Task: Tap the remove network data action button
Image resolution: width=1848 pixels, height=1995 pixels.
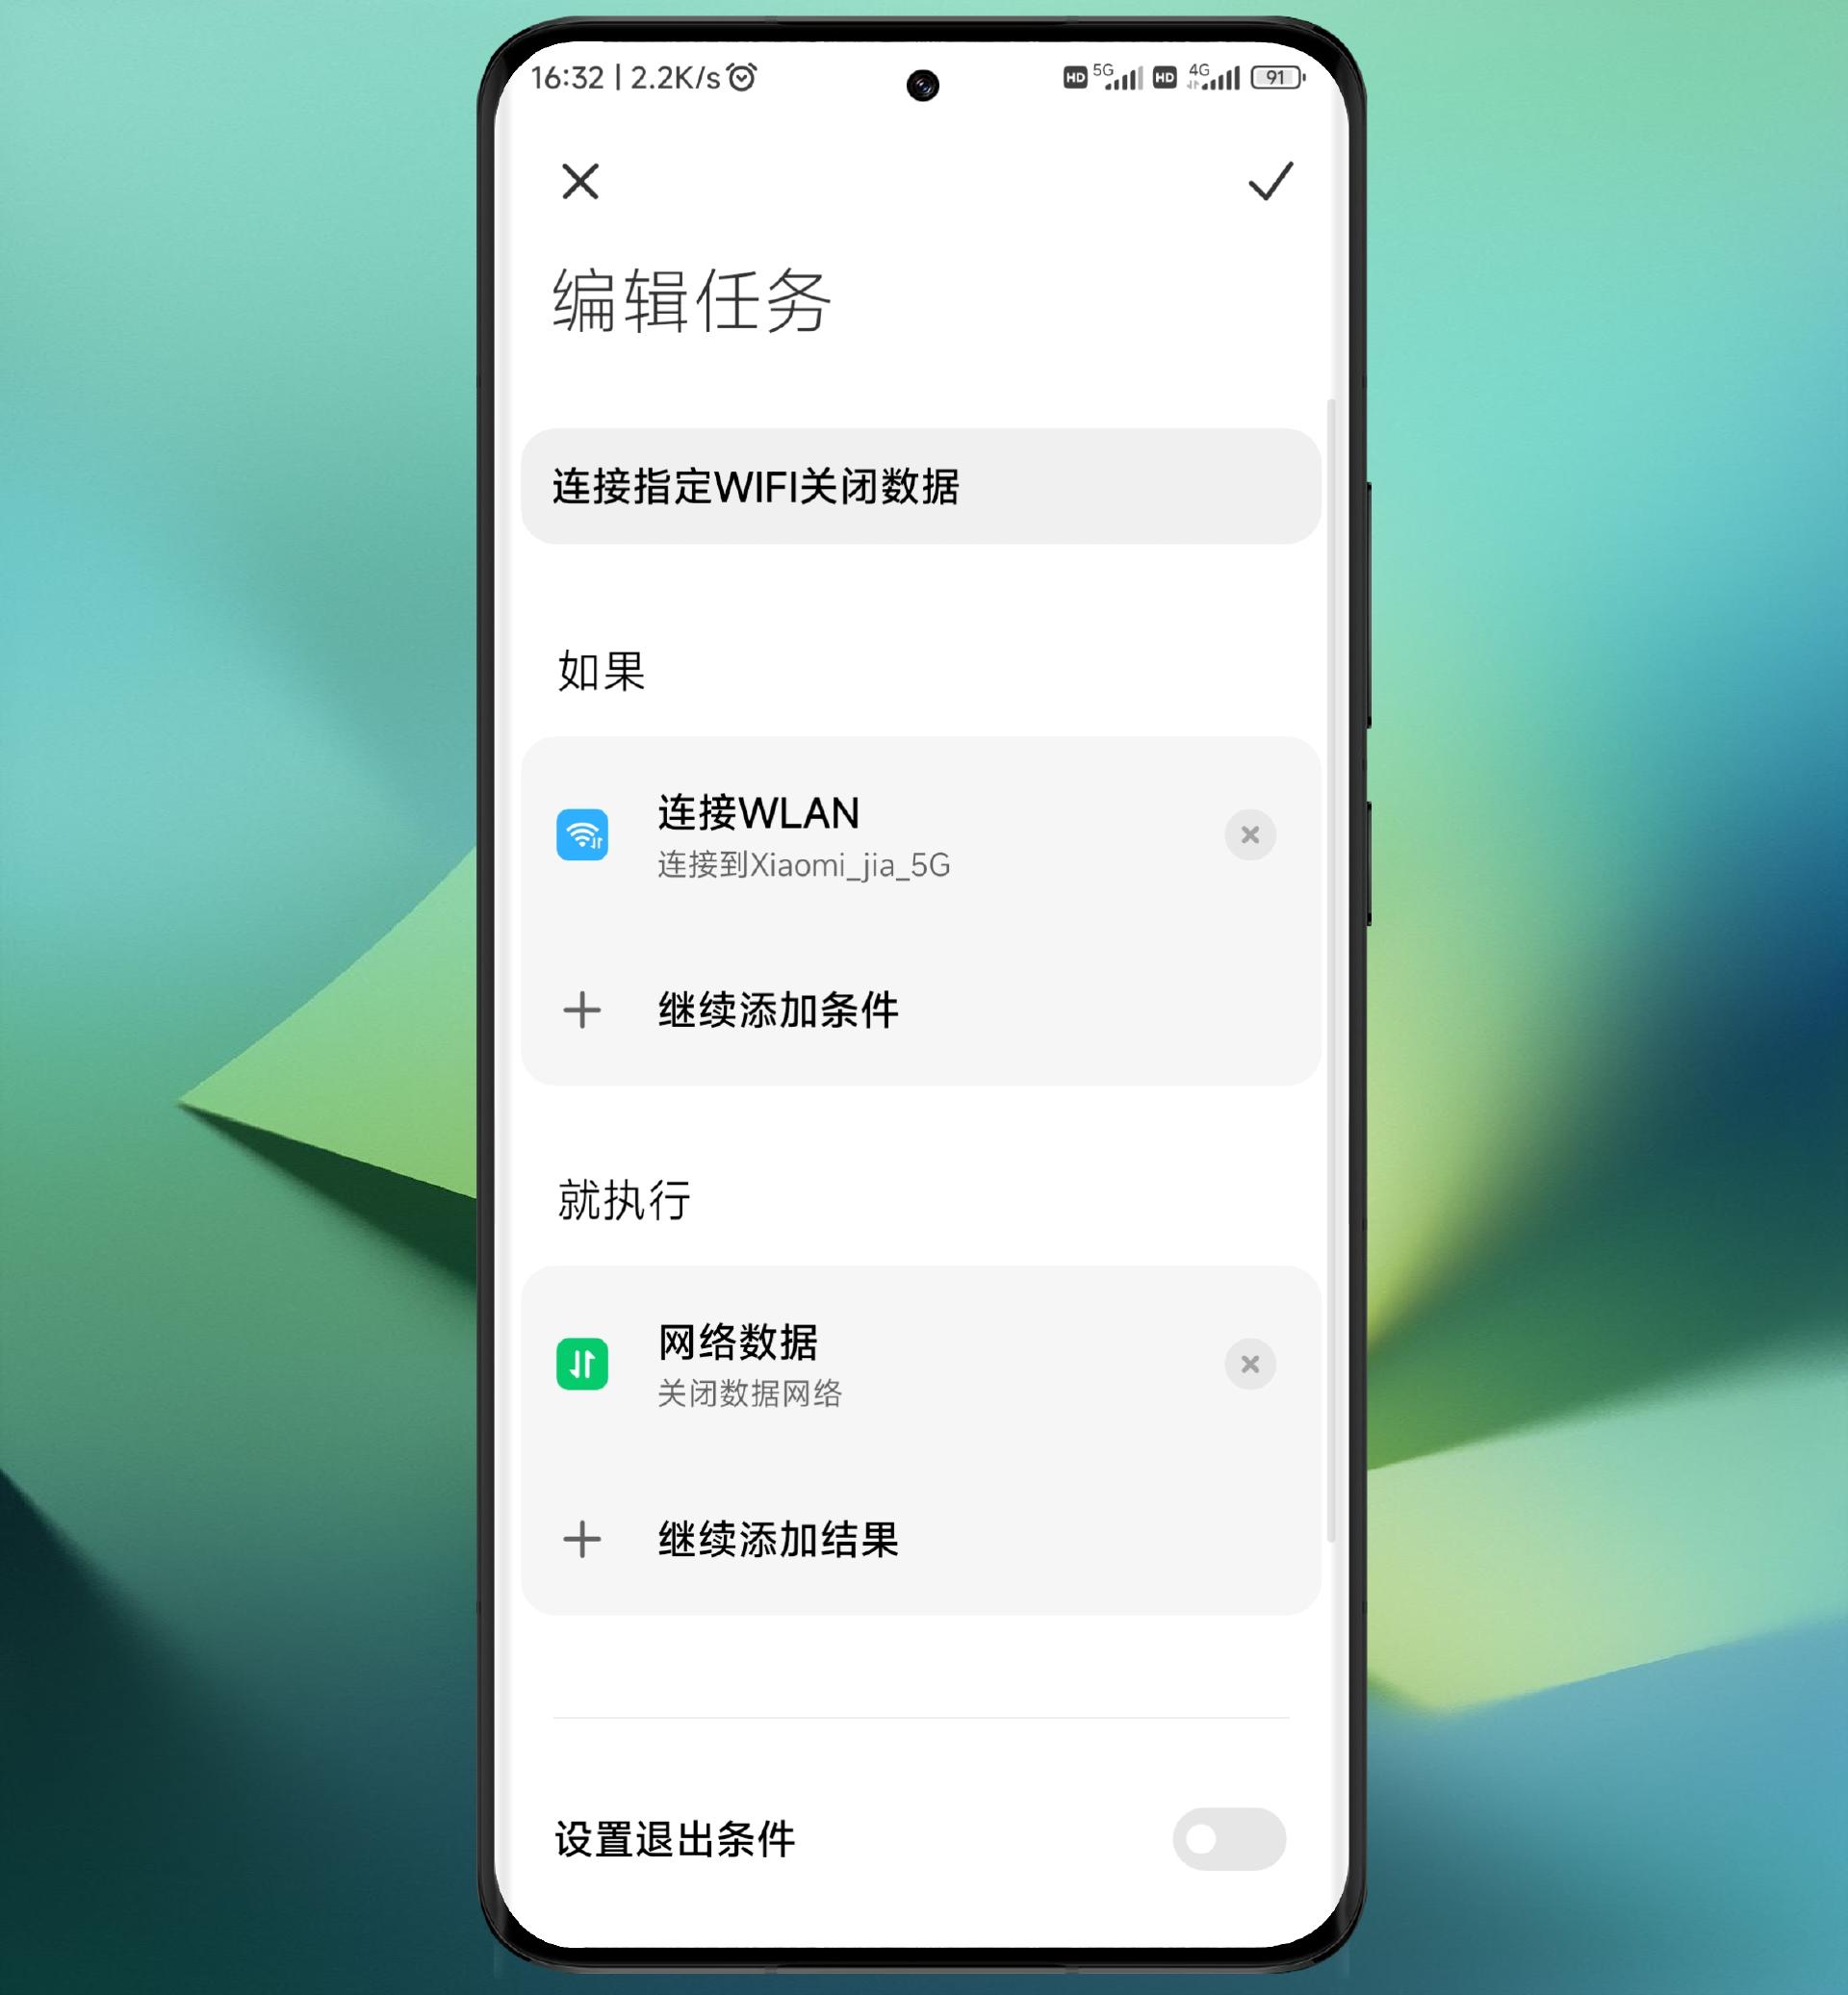Action: tap(1250, 1363)
